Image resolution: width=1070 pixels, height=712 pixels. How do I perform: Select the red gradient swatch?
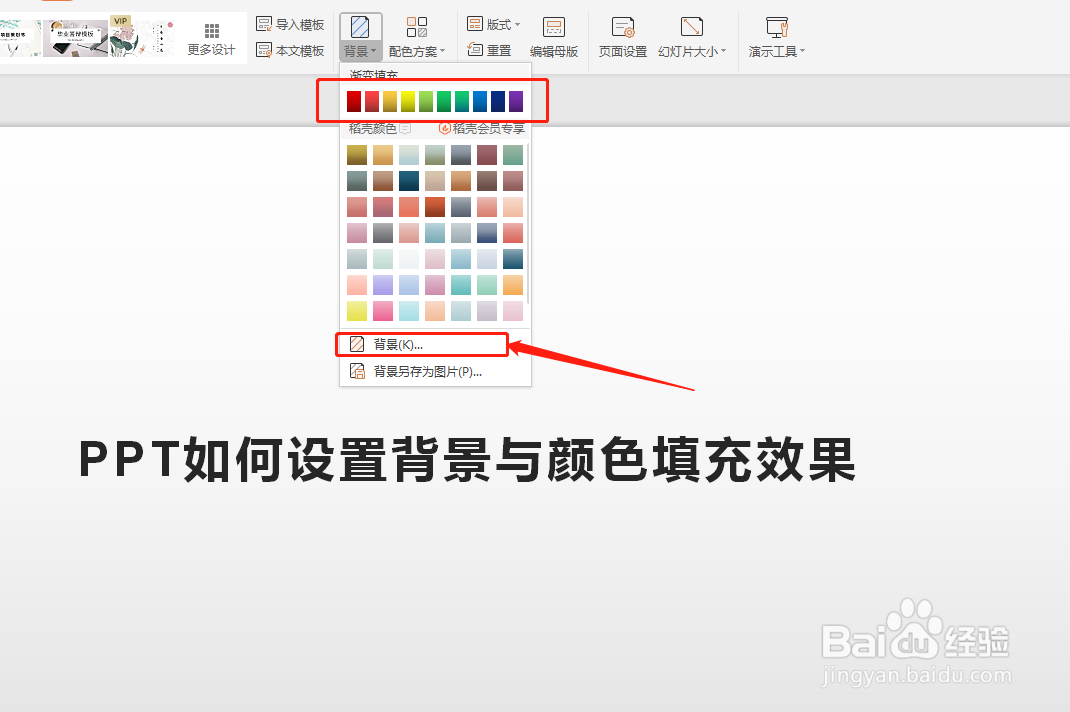click(355, 100)
